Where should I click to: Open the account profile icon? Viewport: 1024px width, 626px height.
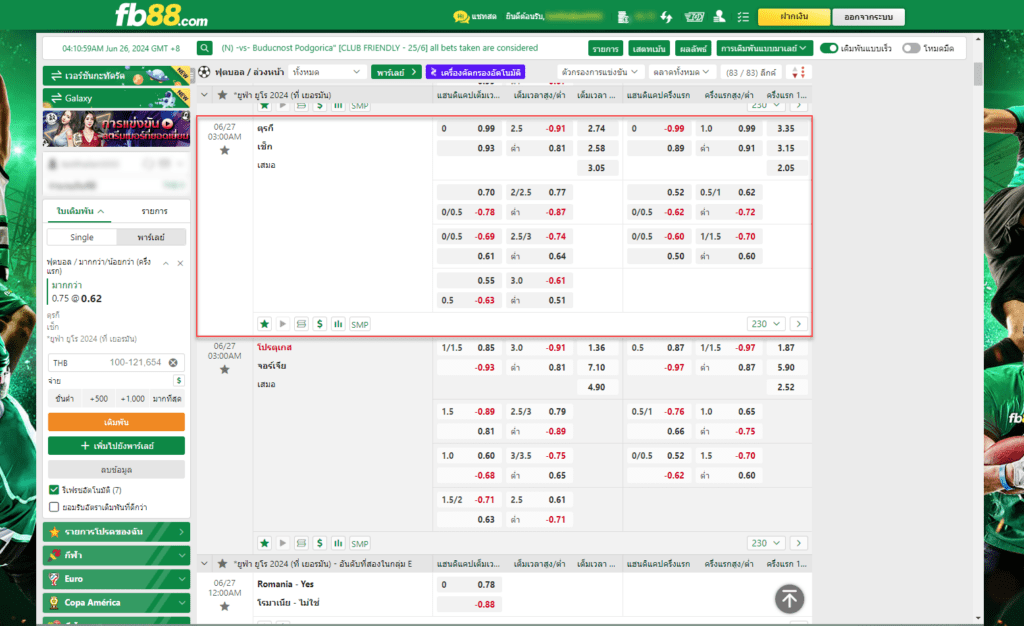point(719,16)
